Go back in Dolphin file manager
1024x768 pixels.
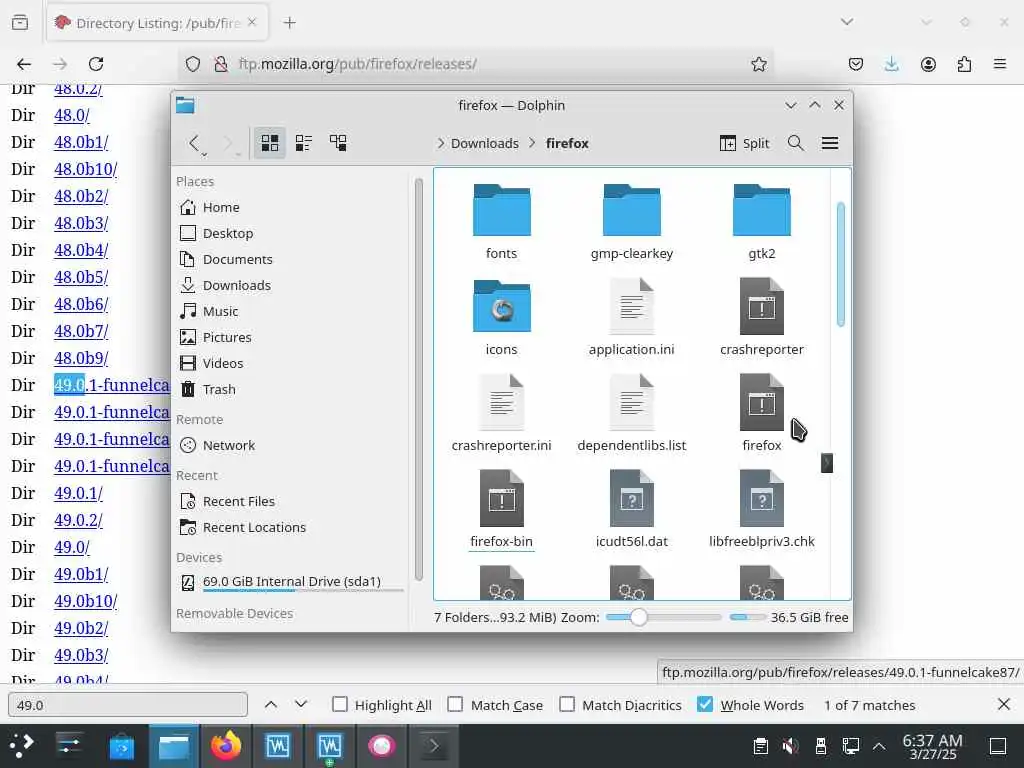(x=193, y=143)
